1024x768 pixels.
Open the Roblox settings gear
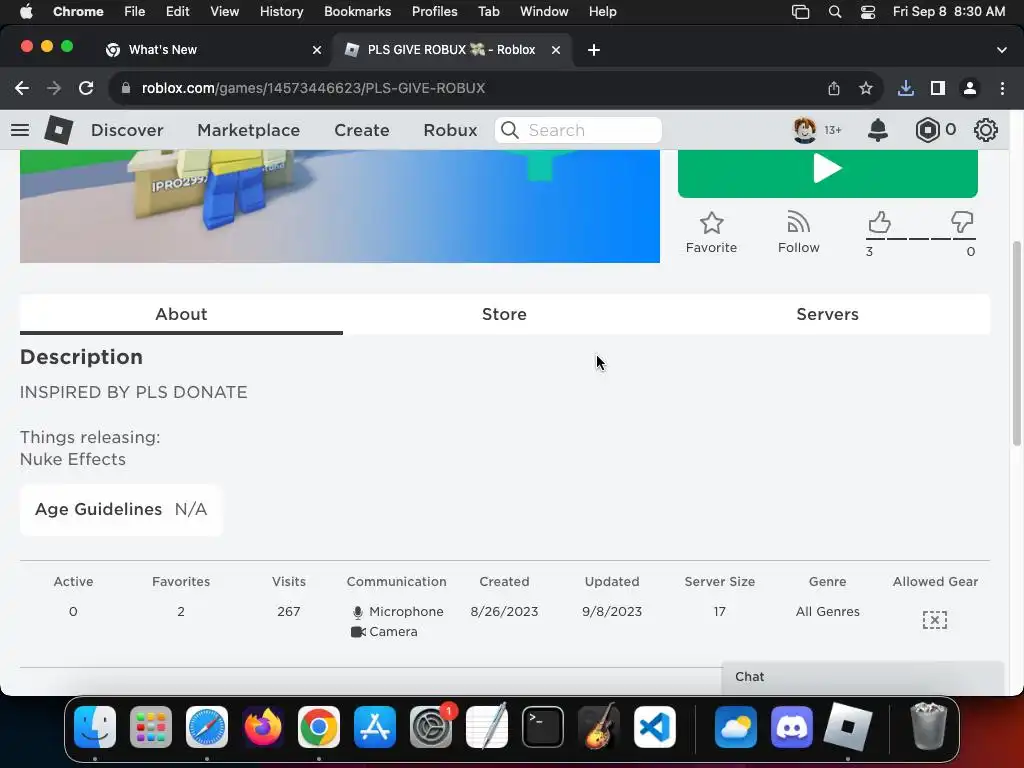[985, 130]
